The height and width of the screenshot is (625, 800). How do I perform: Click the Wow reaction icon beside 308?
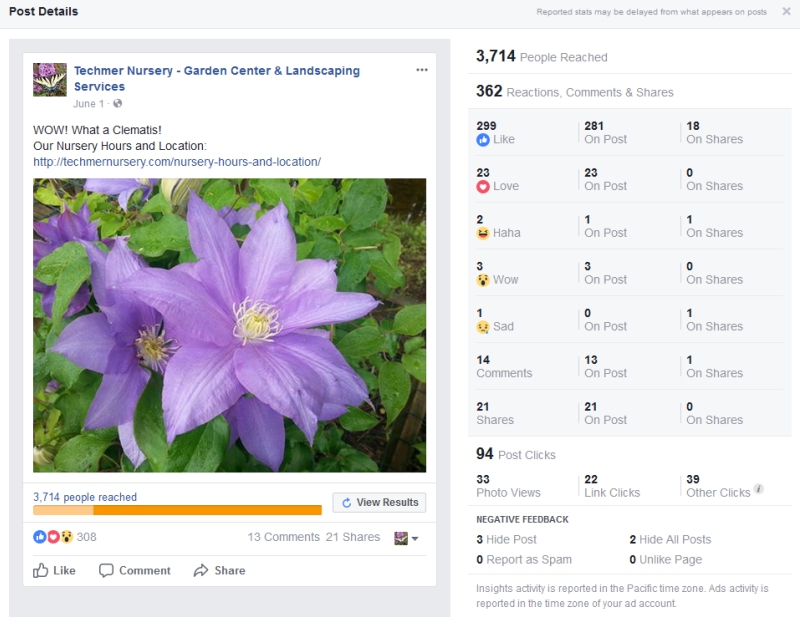66,537
